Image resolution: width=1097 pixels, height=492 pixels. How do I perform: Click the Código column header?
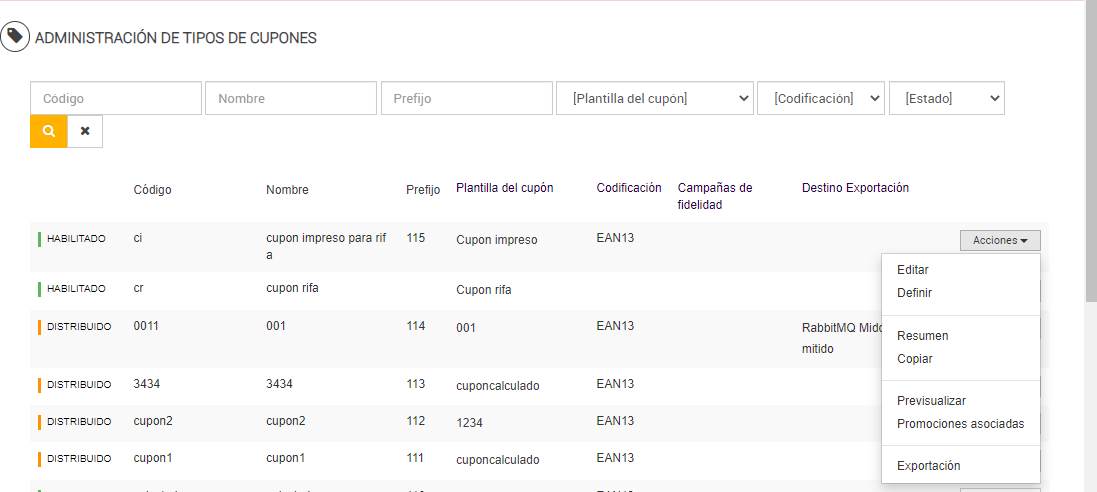(152, 190)
